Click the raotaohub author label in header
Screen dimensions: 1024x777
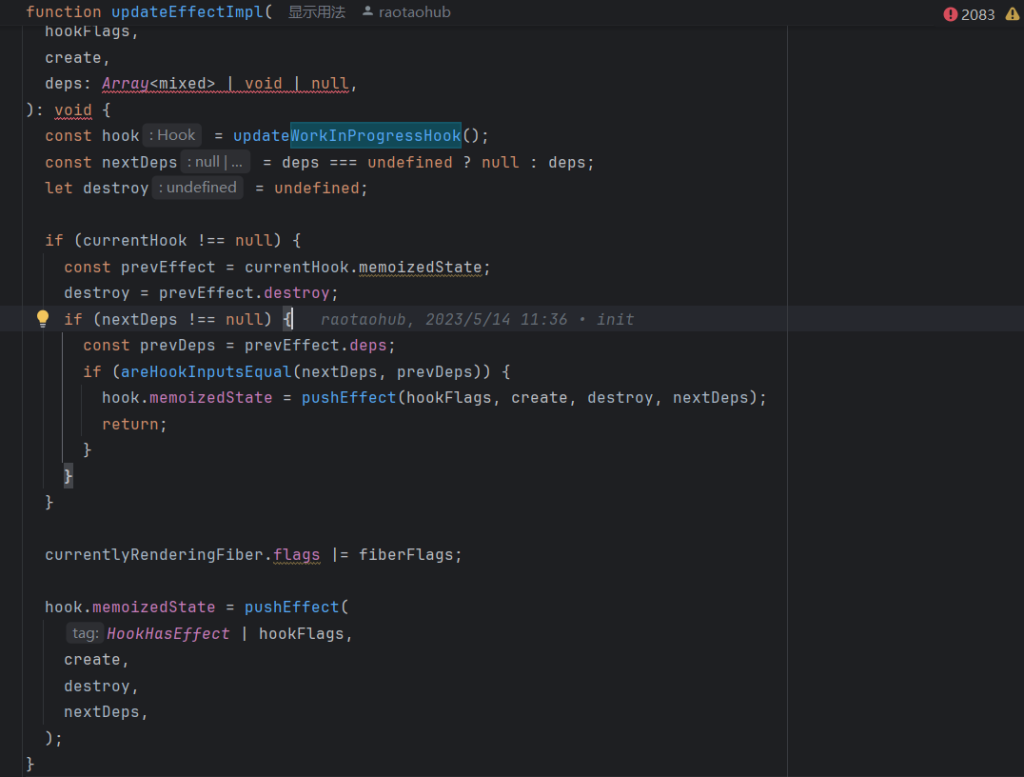tap(414, 12)
